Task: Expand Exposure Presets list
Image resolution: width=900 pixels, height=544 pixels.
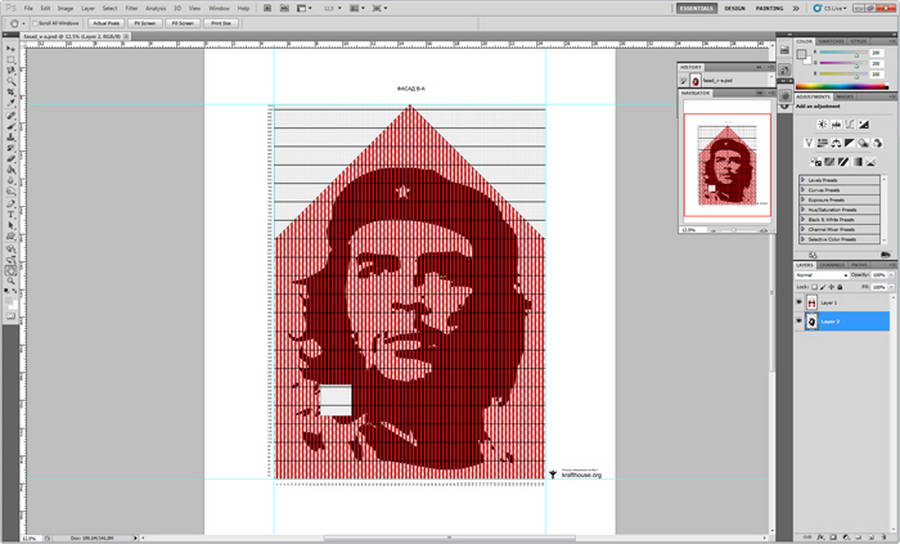Action: pyautogui.click(x=803, y=200)
